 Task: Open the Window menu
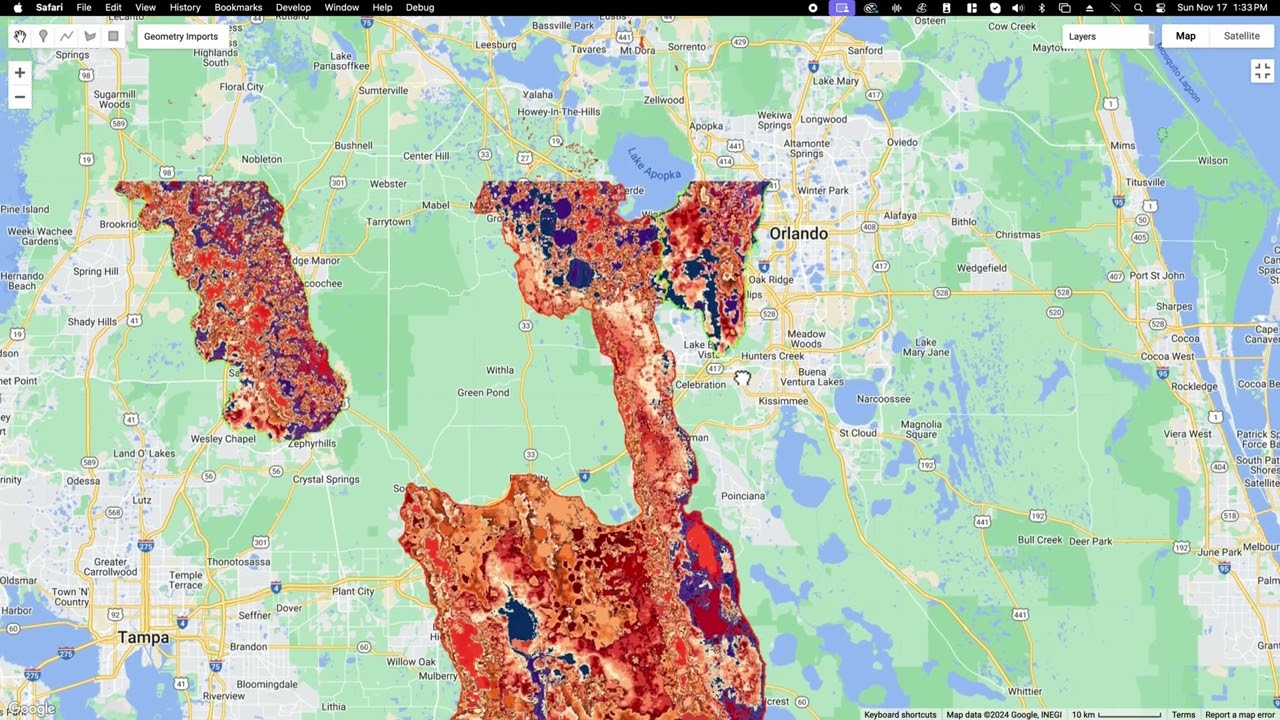342,7
